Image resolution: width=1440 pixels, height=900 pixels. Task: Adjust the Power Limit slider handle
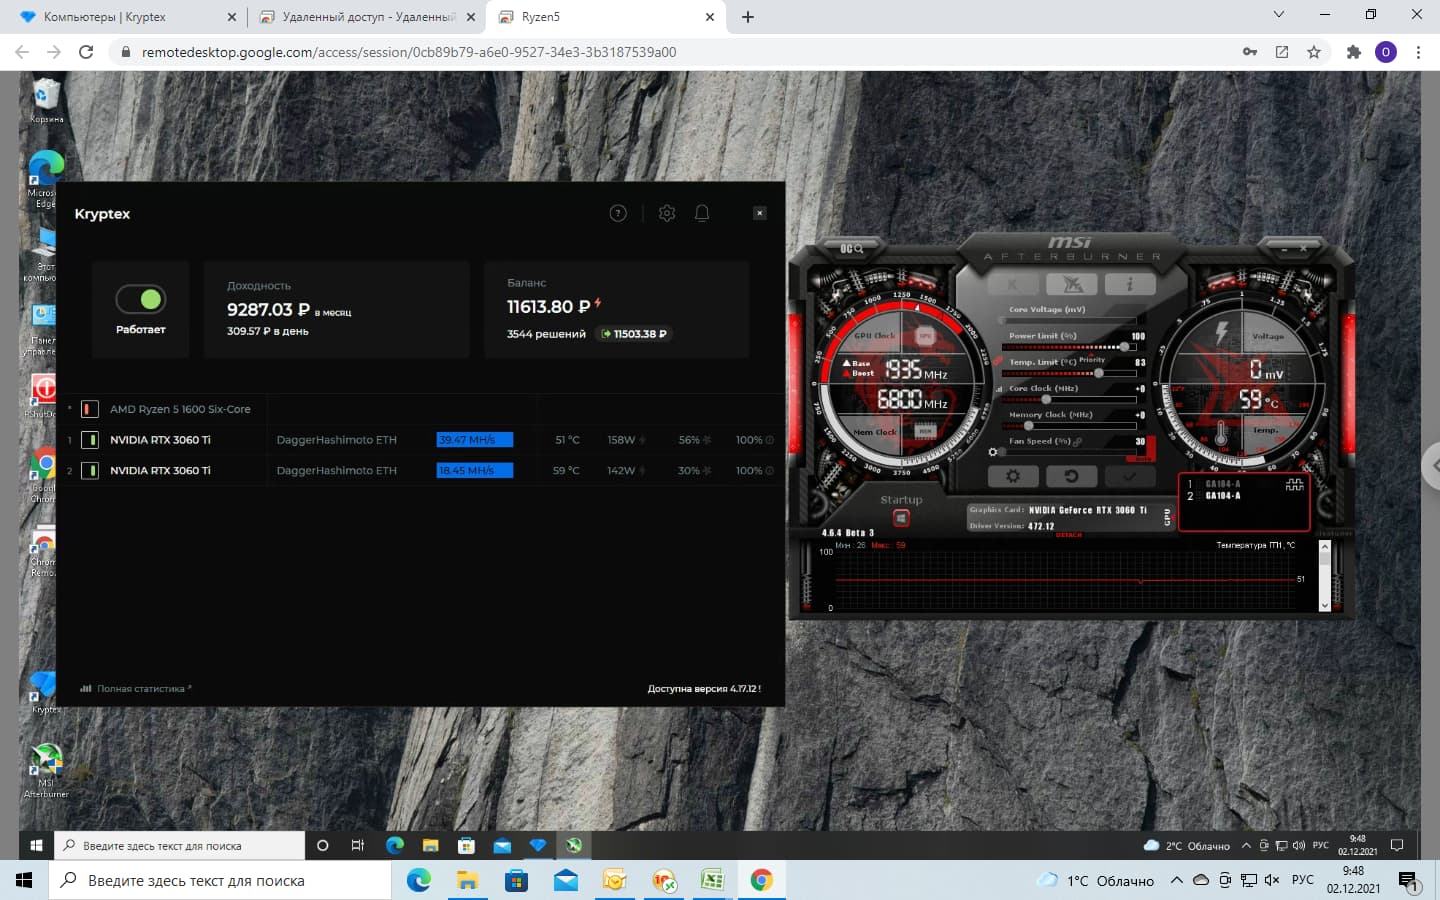pos(1124,347)
